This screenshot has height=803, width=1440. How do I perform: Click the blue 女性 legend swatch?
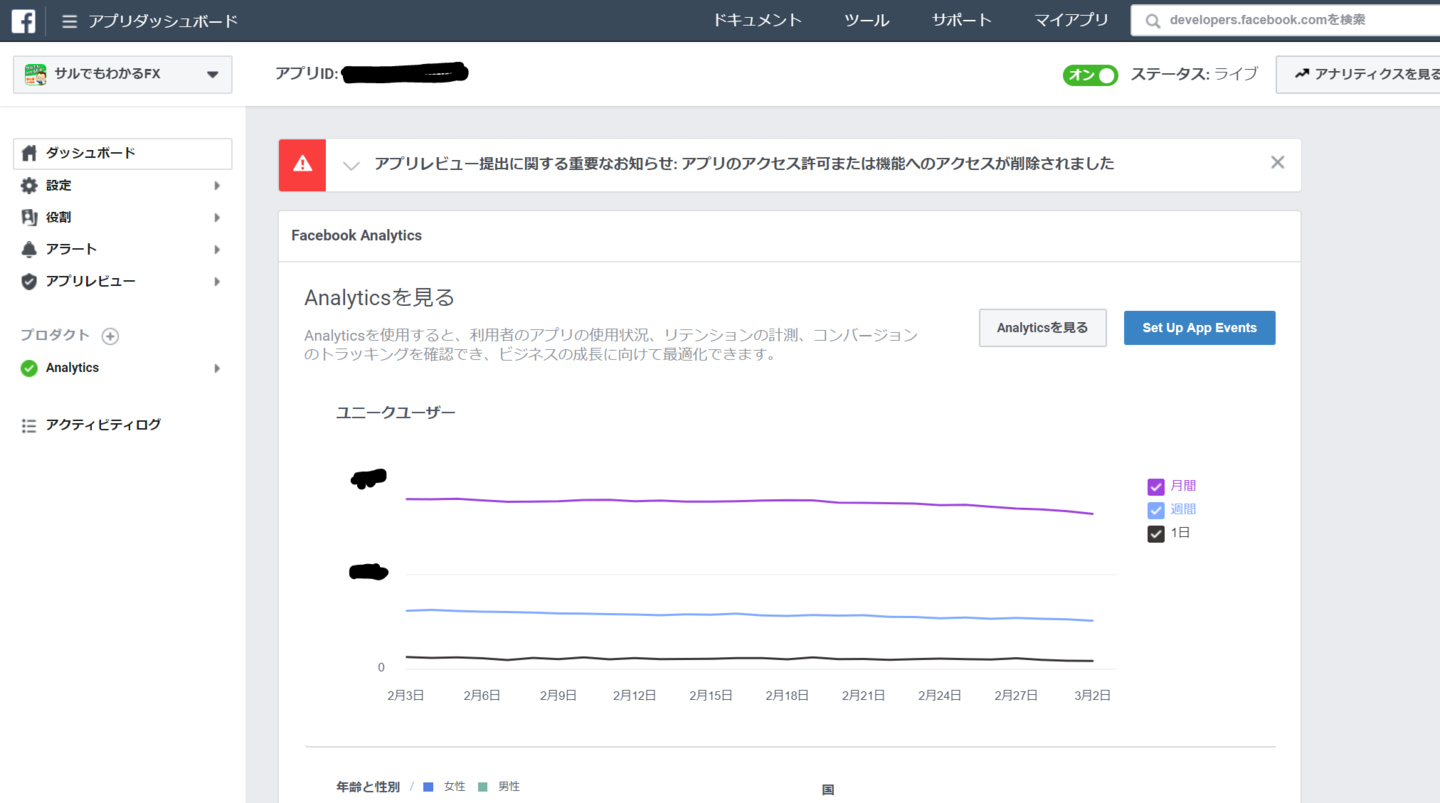[428, 787]
